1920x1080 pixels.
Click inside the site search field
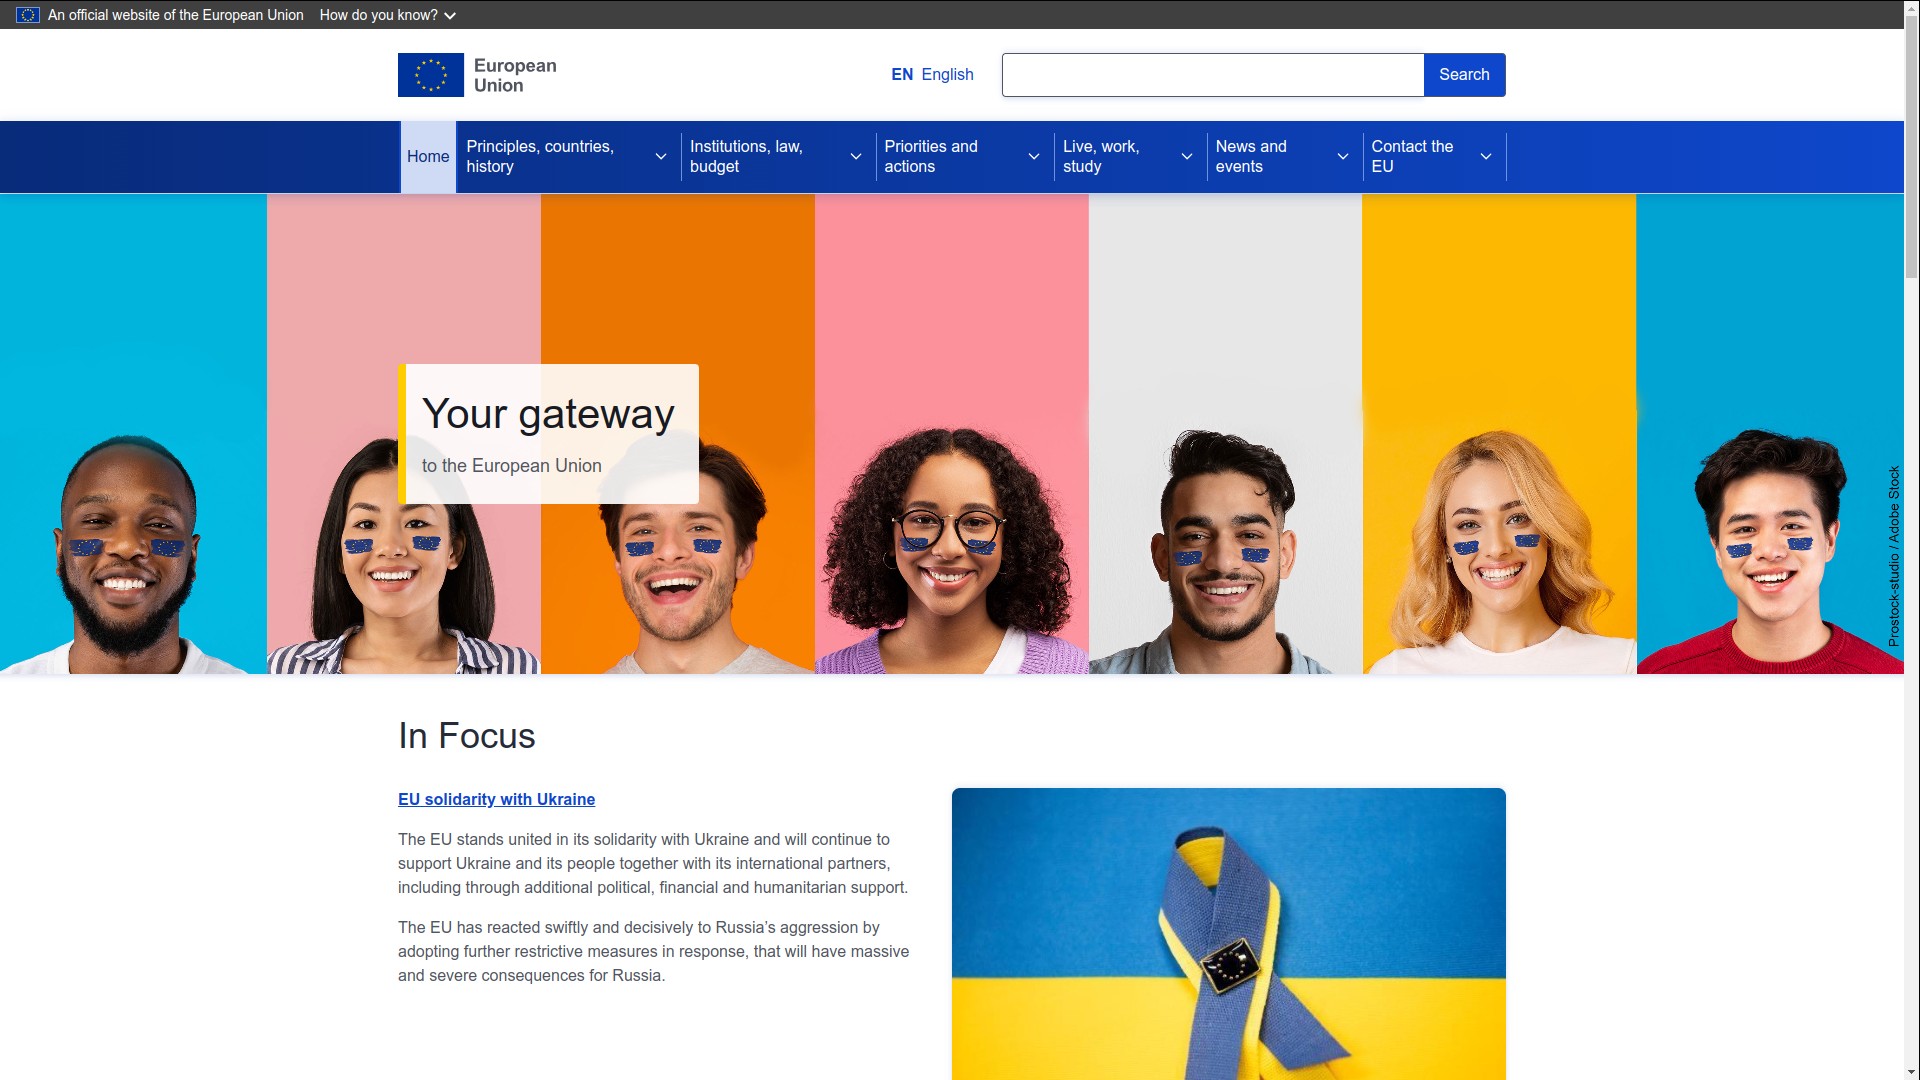1213,75
